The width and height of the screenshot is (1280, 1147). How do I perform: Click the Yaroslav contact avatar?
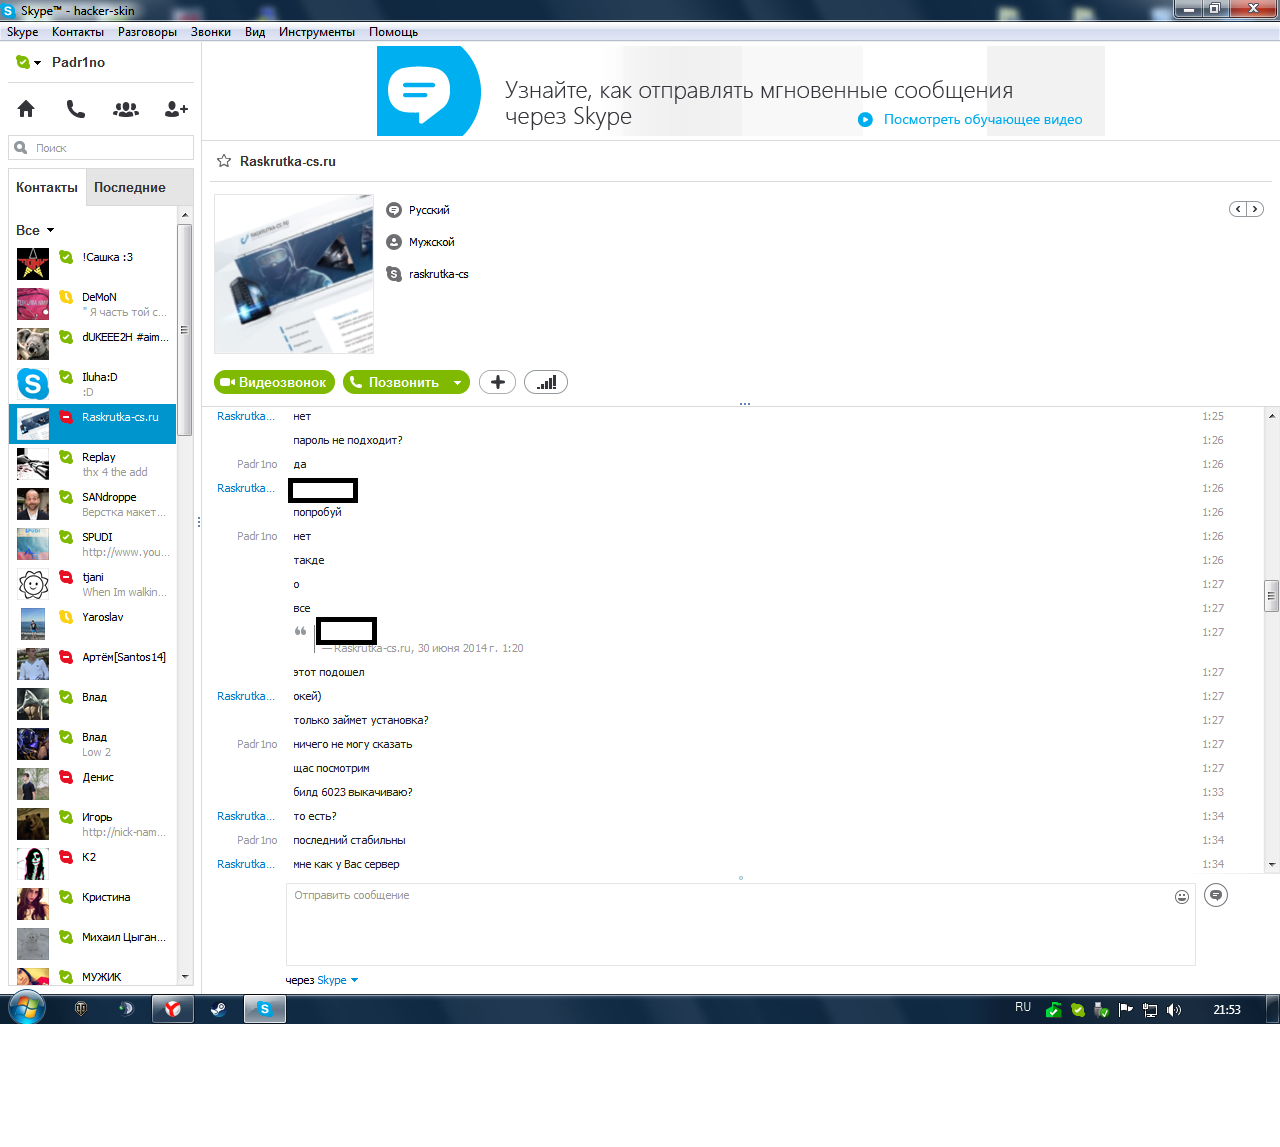pyautogui.click(x=33, y=624)
